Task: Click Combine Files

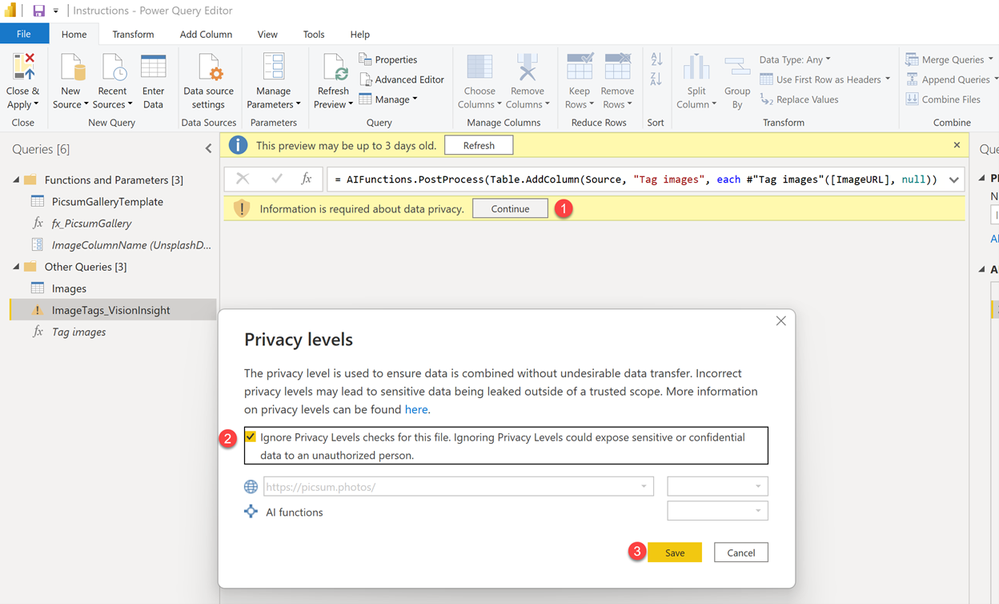Action: point(943,99)
